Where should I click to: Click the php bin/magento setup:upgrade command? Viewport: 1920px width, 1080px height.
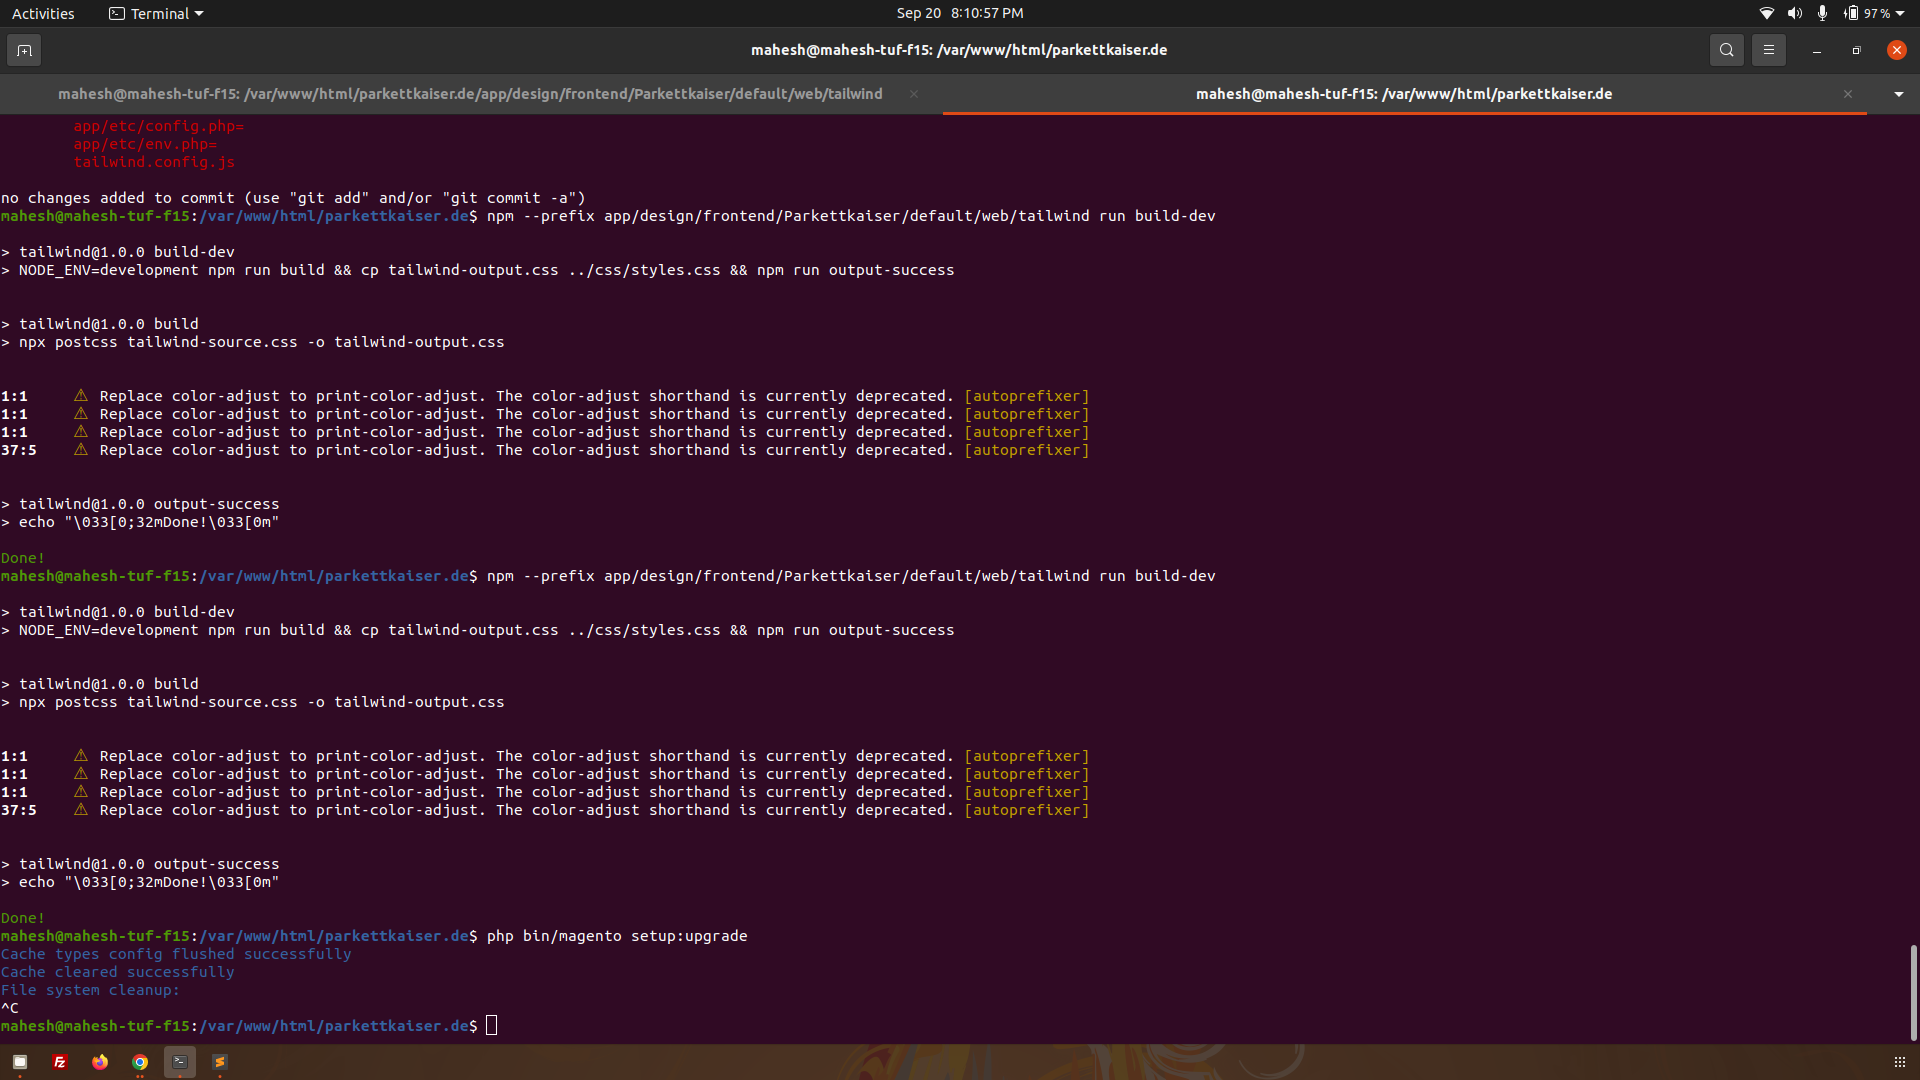[617, 936]
